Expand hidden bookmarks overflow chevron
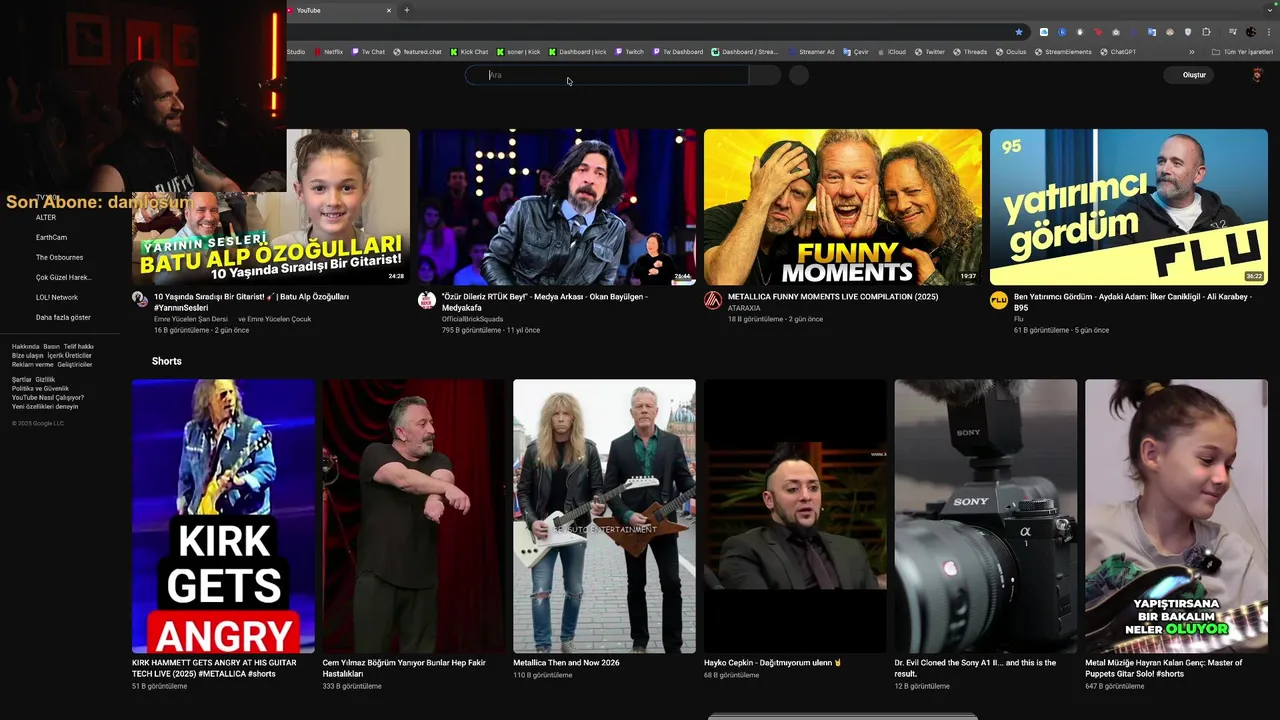 (x=1191, y=52)
